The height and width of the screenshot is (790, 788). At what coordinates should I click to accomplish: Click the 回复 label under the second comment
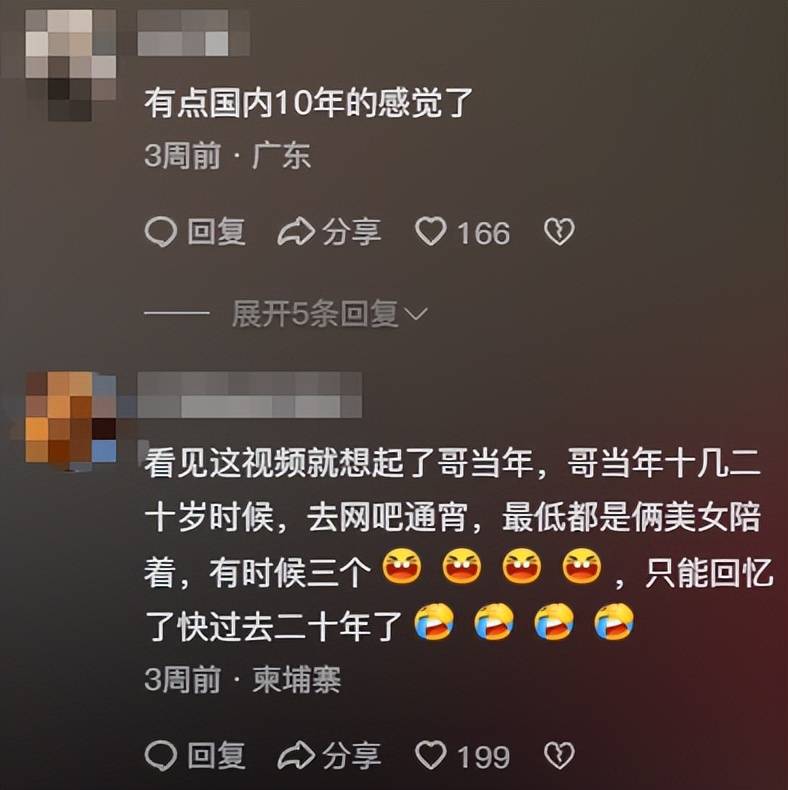point(217,756)
